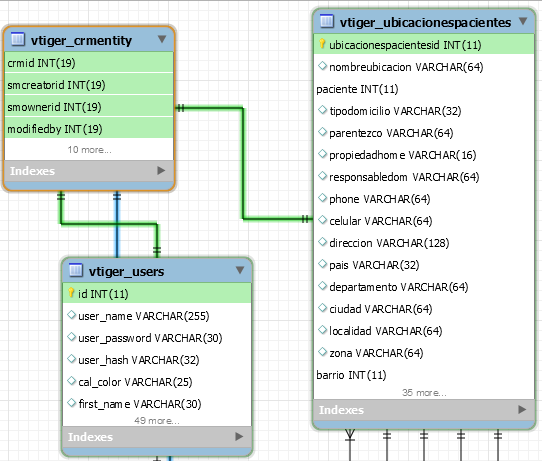The image size is (542, 461).
Task: Click primary key icon of ubicacionespacientesid
Action: 322,44
